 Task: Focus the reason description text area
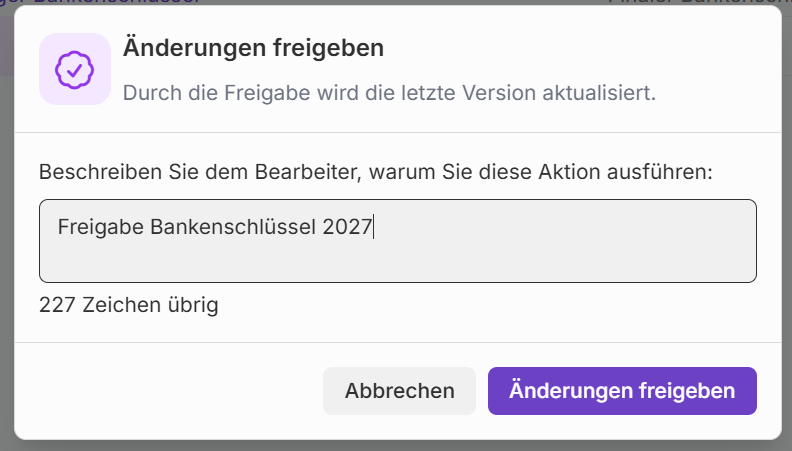(x=397, y=241)
